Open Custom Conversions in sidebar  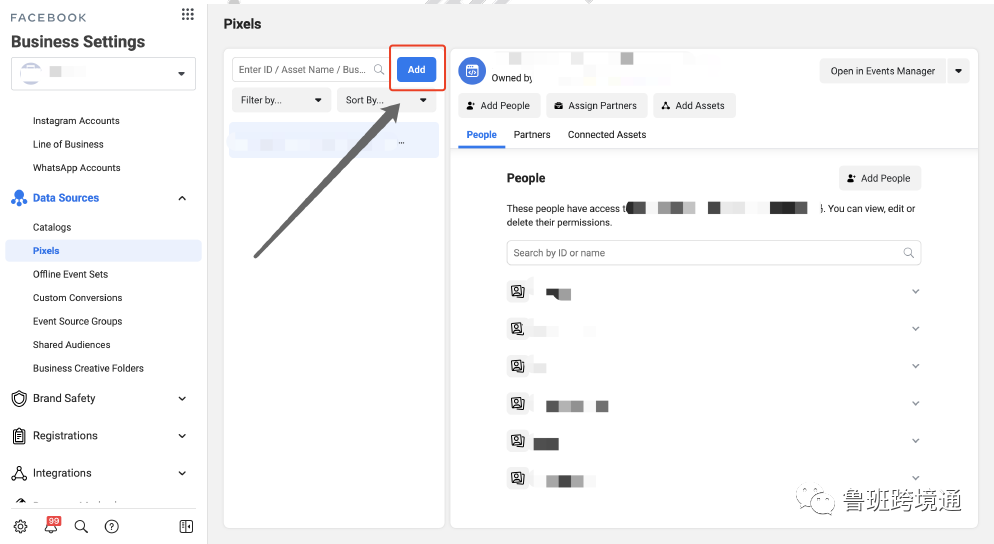[77, 297]
